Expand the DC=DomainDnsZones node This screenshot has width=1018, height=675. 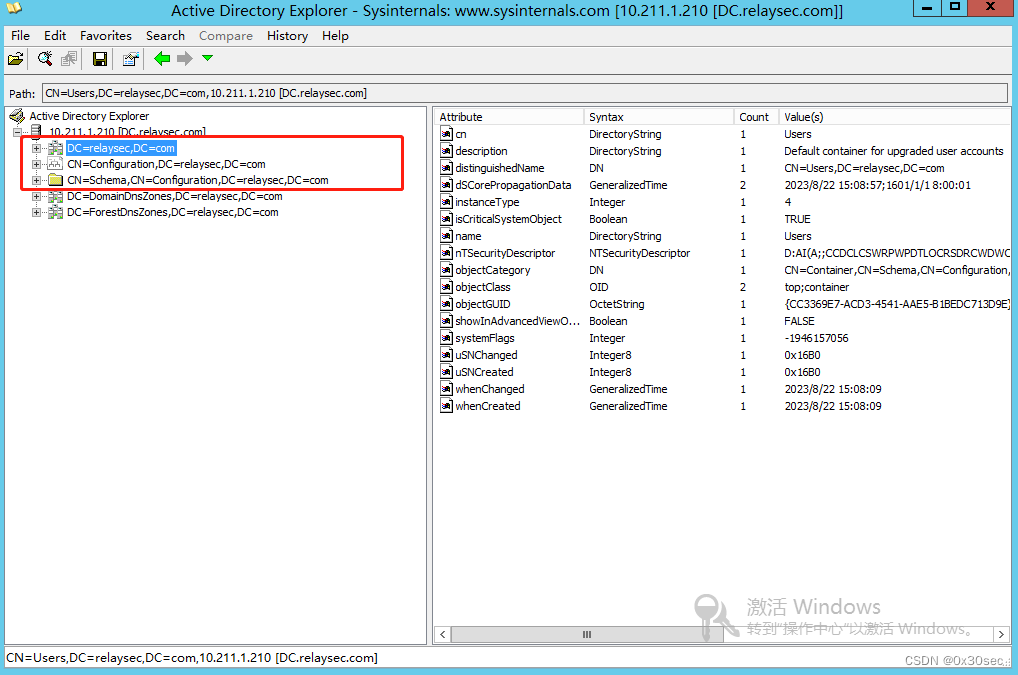coord(36,196)
